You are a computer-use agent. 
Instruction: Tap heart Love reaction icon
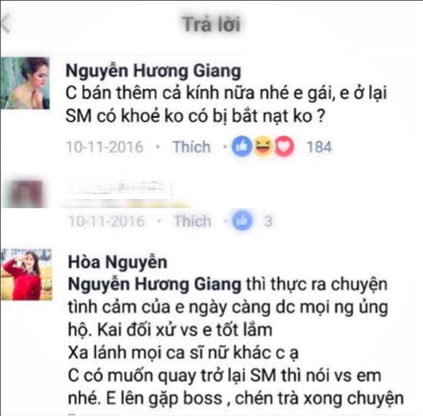click(284, 147)
